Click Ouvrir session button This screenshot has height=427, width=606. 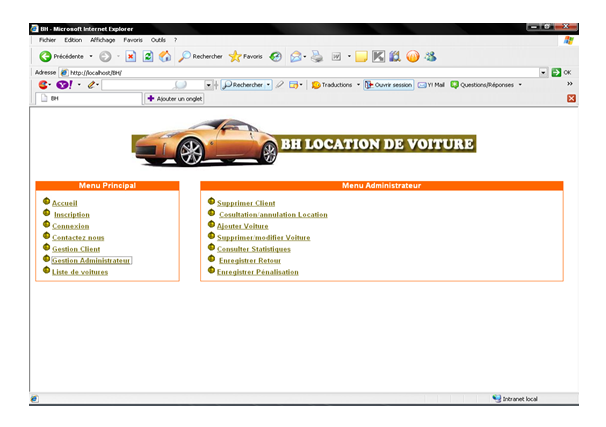click(x=388, y=85)
